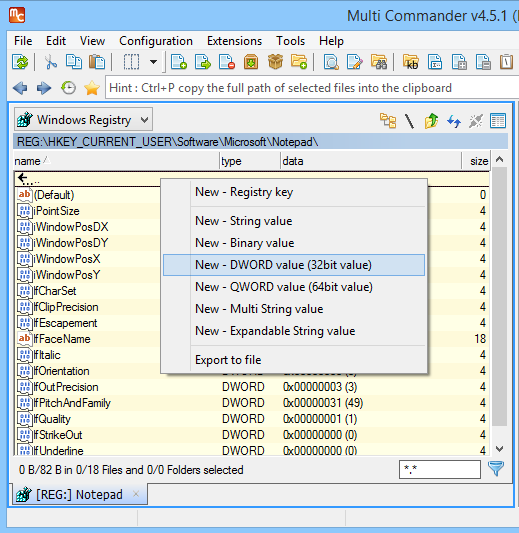Screen dimensions: 519x533
Task: Choose New - String value
Action: (294, 221)
